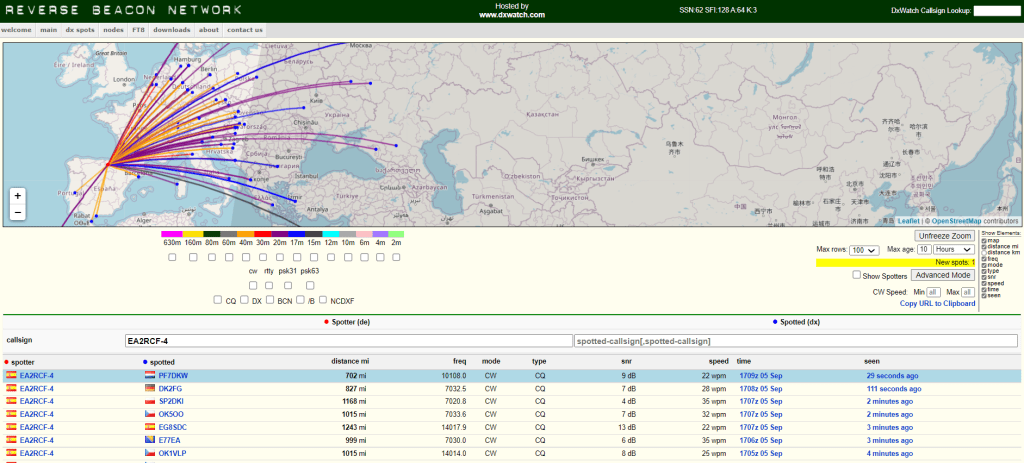This screenshot has height=463, width=1024.
Task: Open the dx spots menu
Action: click(80, 30)
